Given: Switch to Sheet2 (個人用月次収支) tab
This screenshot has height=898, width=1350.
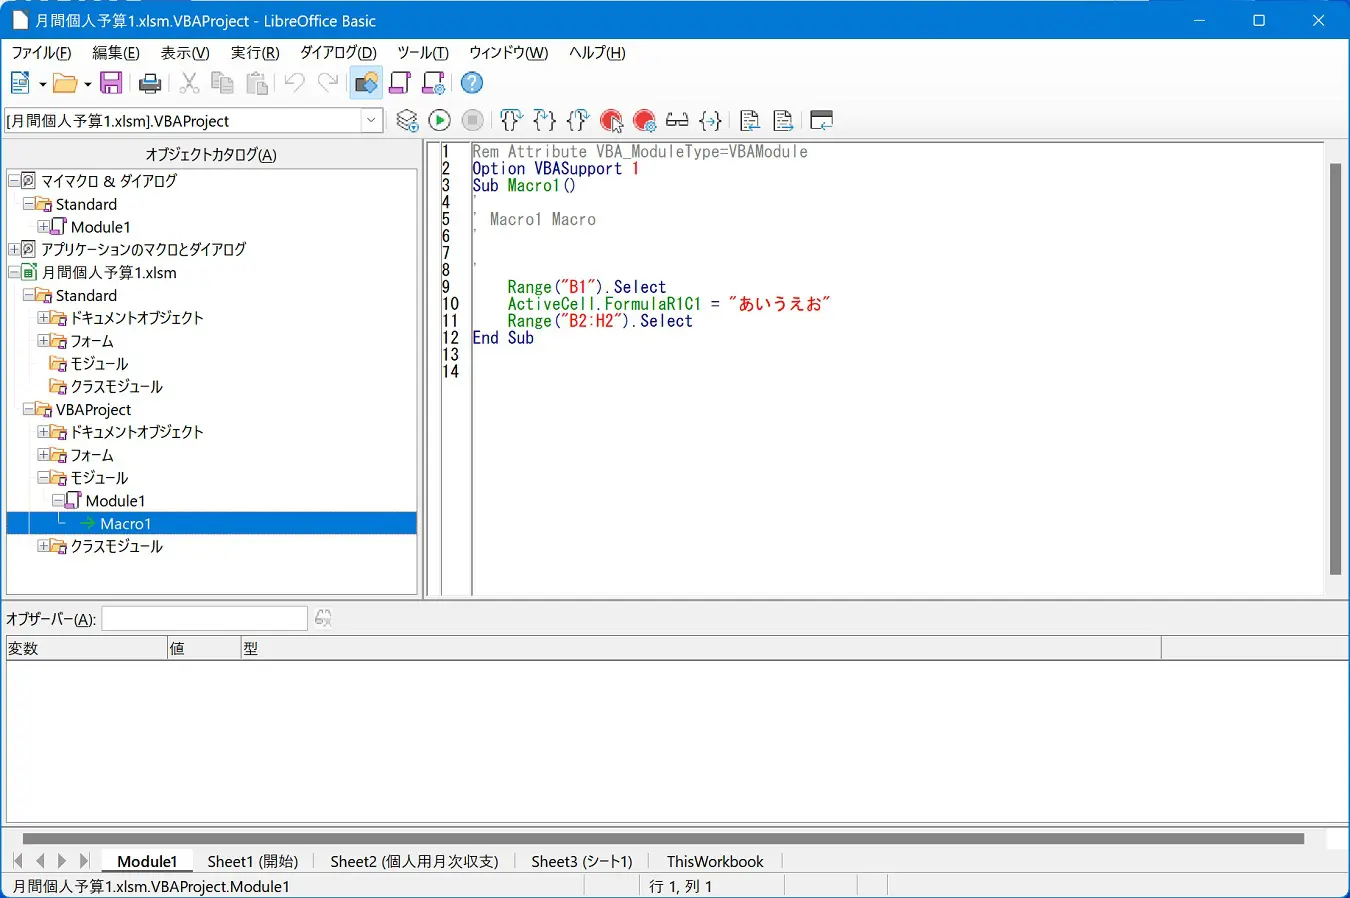Looking at the screenshot, I should pos(414,861).
